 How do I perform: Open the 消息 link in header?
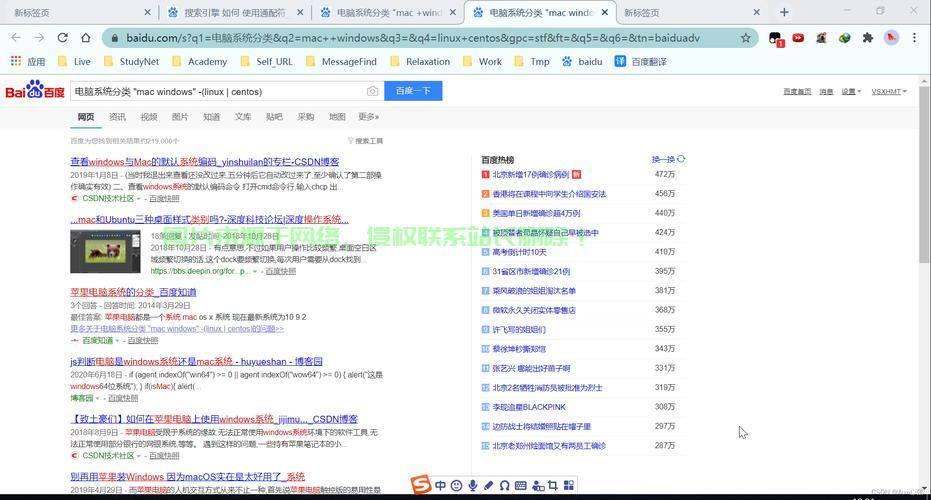coord(826,91)
